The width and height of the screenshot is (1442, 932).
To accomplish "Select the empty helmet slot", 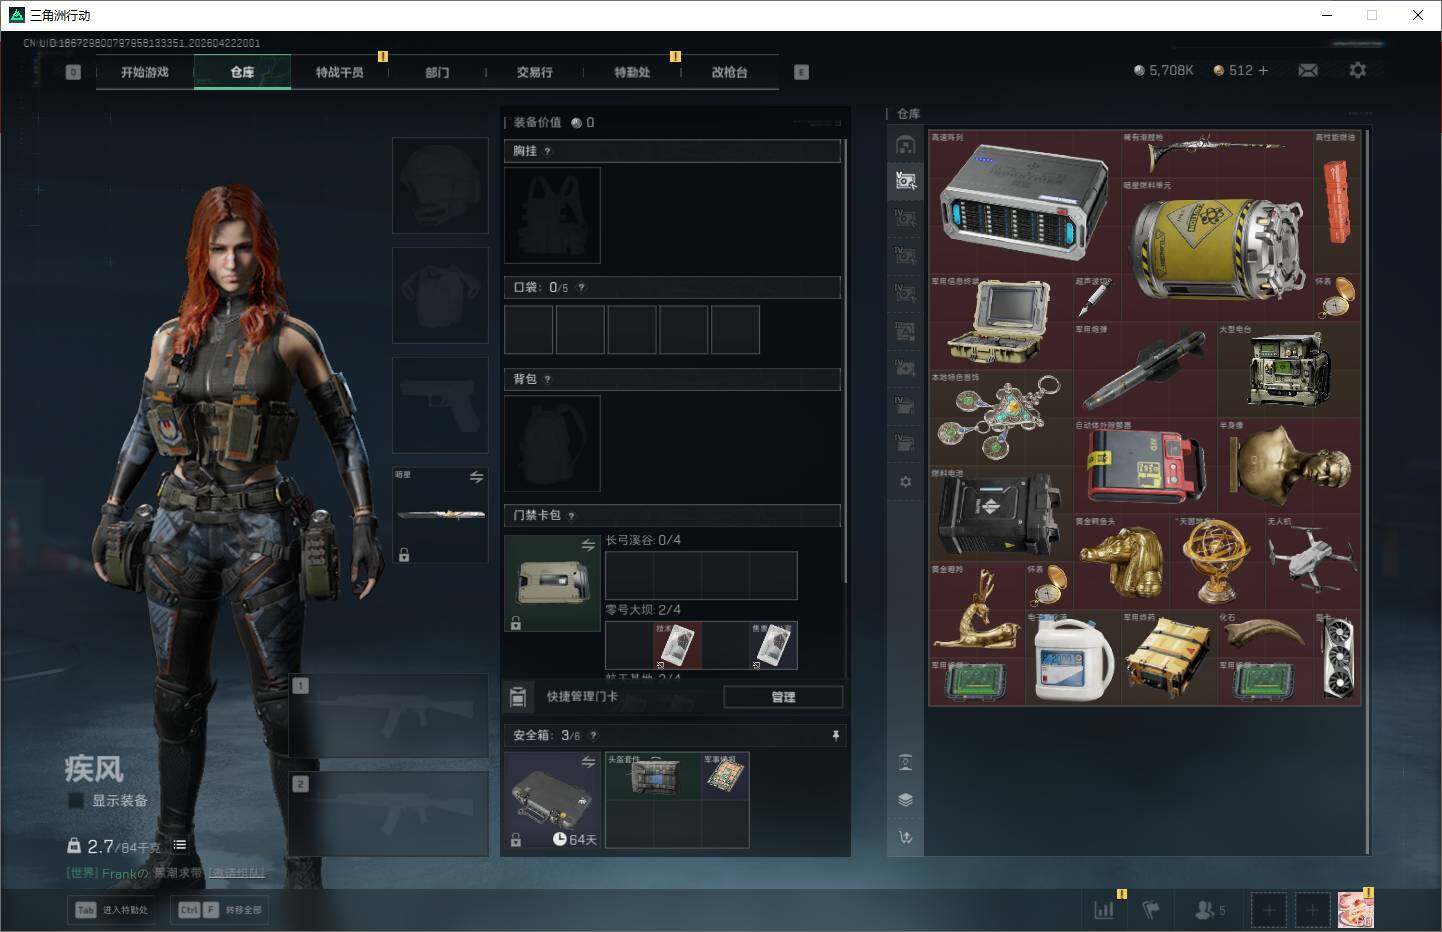I will click(440, 186).
